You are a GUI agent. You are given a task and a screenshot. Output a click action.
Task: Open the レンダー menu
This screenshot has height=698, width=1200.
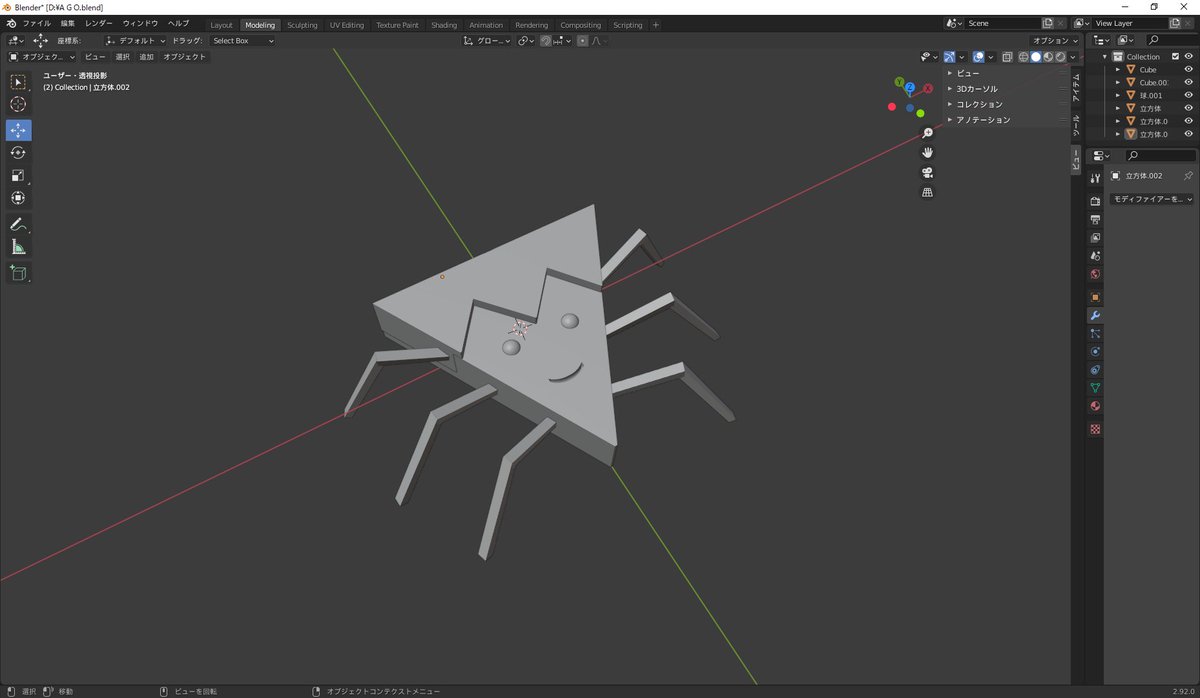[99, 24]
